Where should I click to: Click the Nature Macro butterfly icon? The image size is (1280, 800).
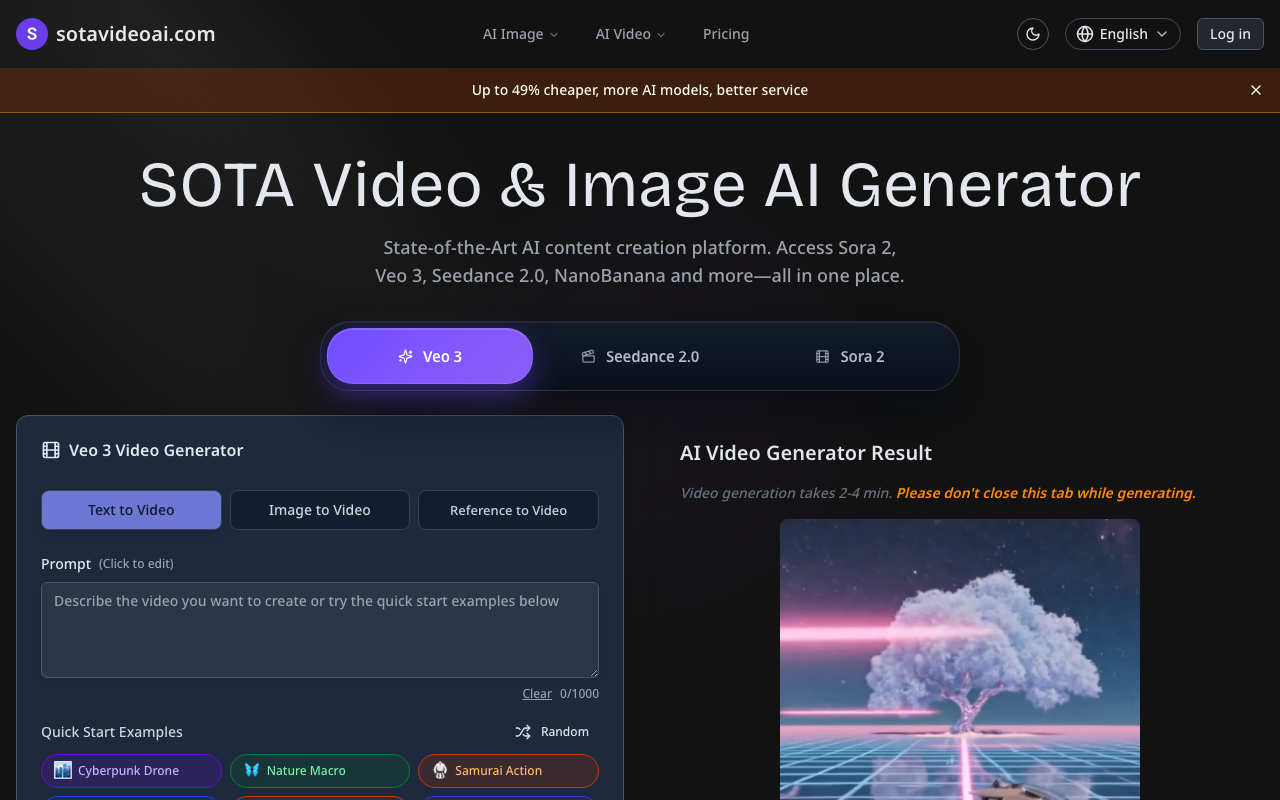click(x=252, y=770)
